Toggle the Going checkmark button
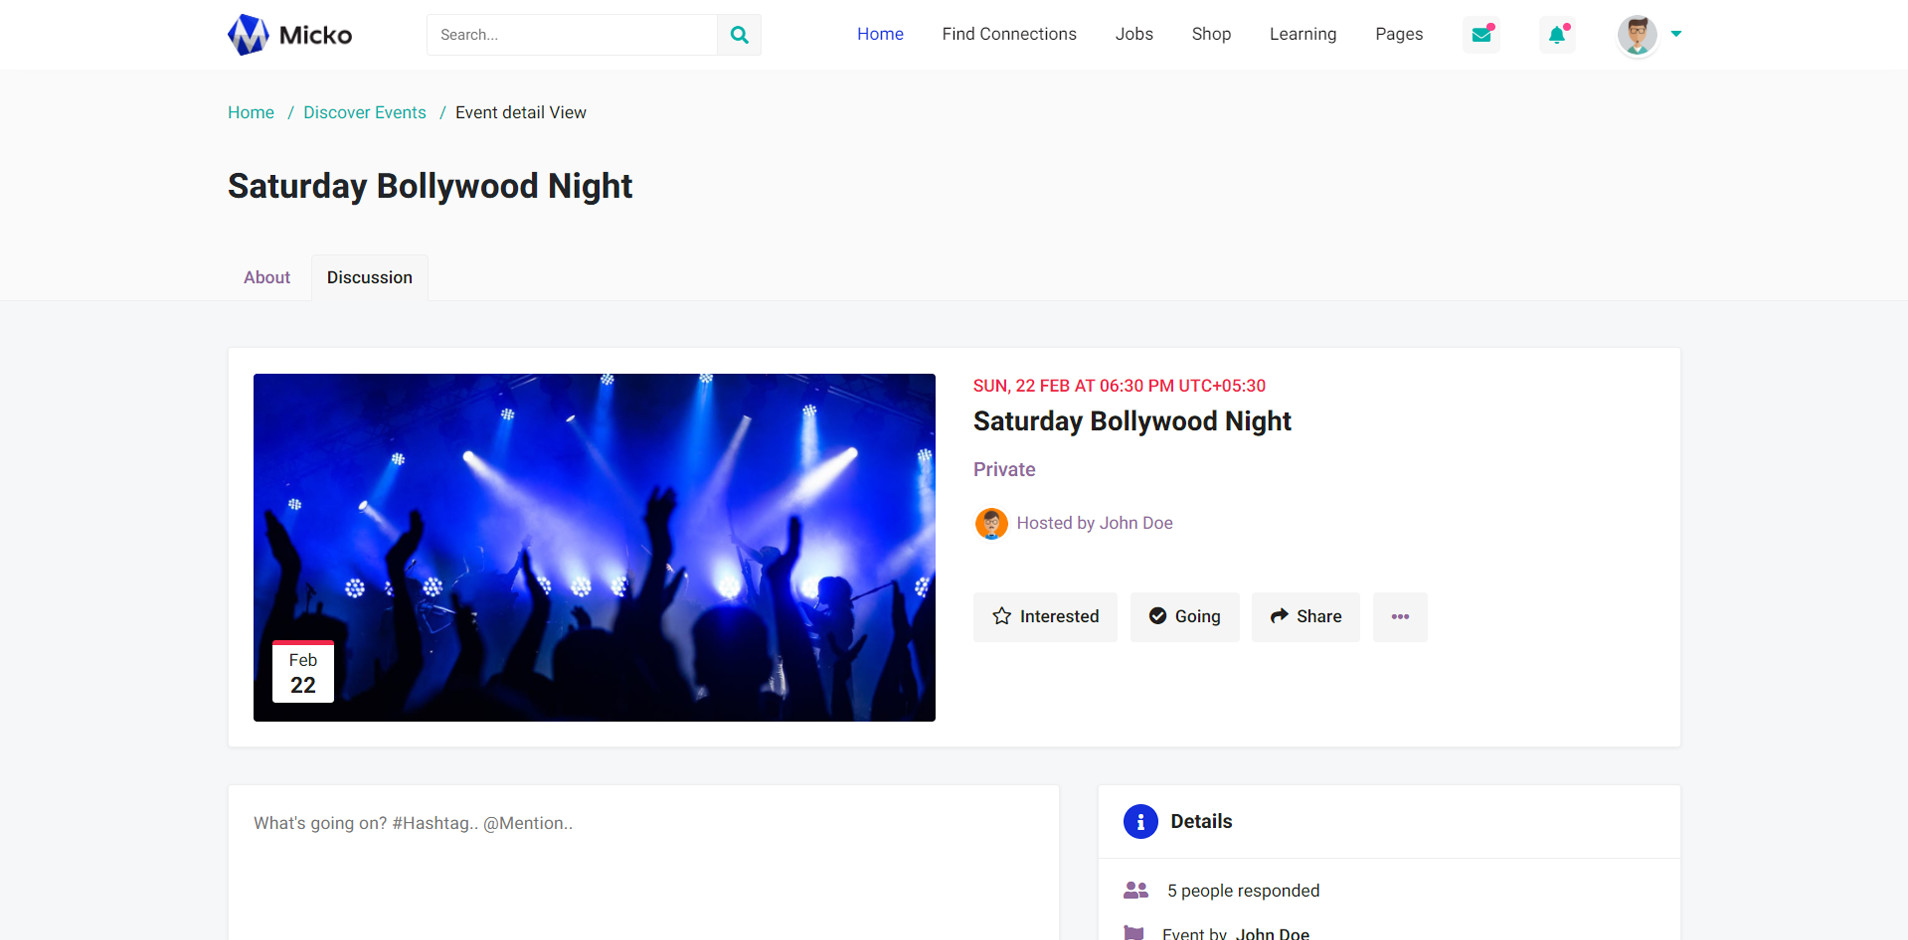Viewport: 1908px width, 940px height. point(1185,616)
